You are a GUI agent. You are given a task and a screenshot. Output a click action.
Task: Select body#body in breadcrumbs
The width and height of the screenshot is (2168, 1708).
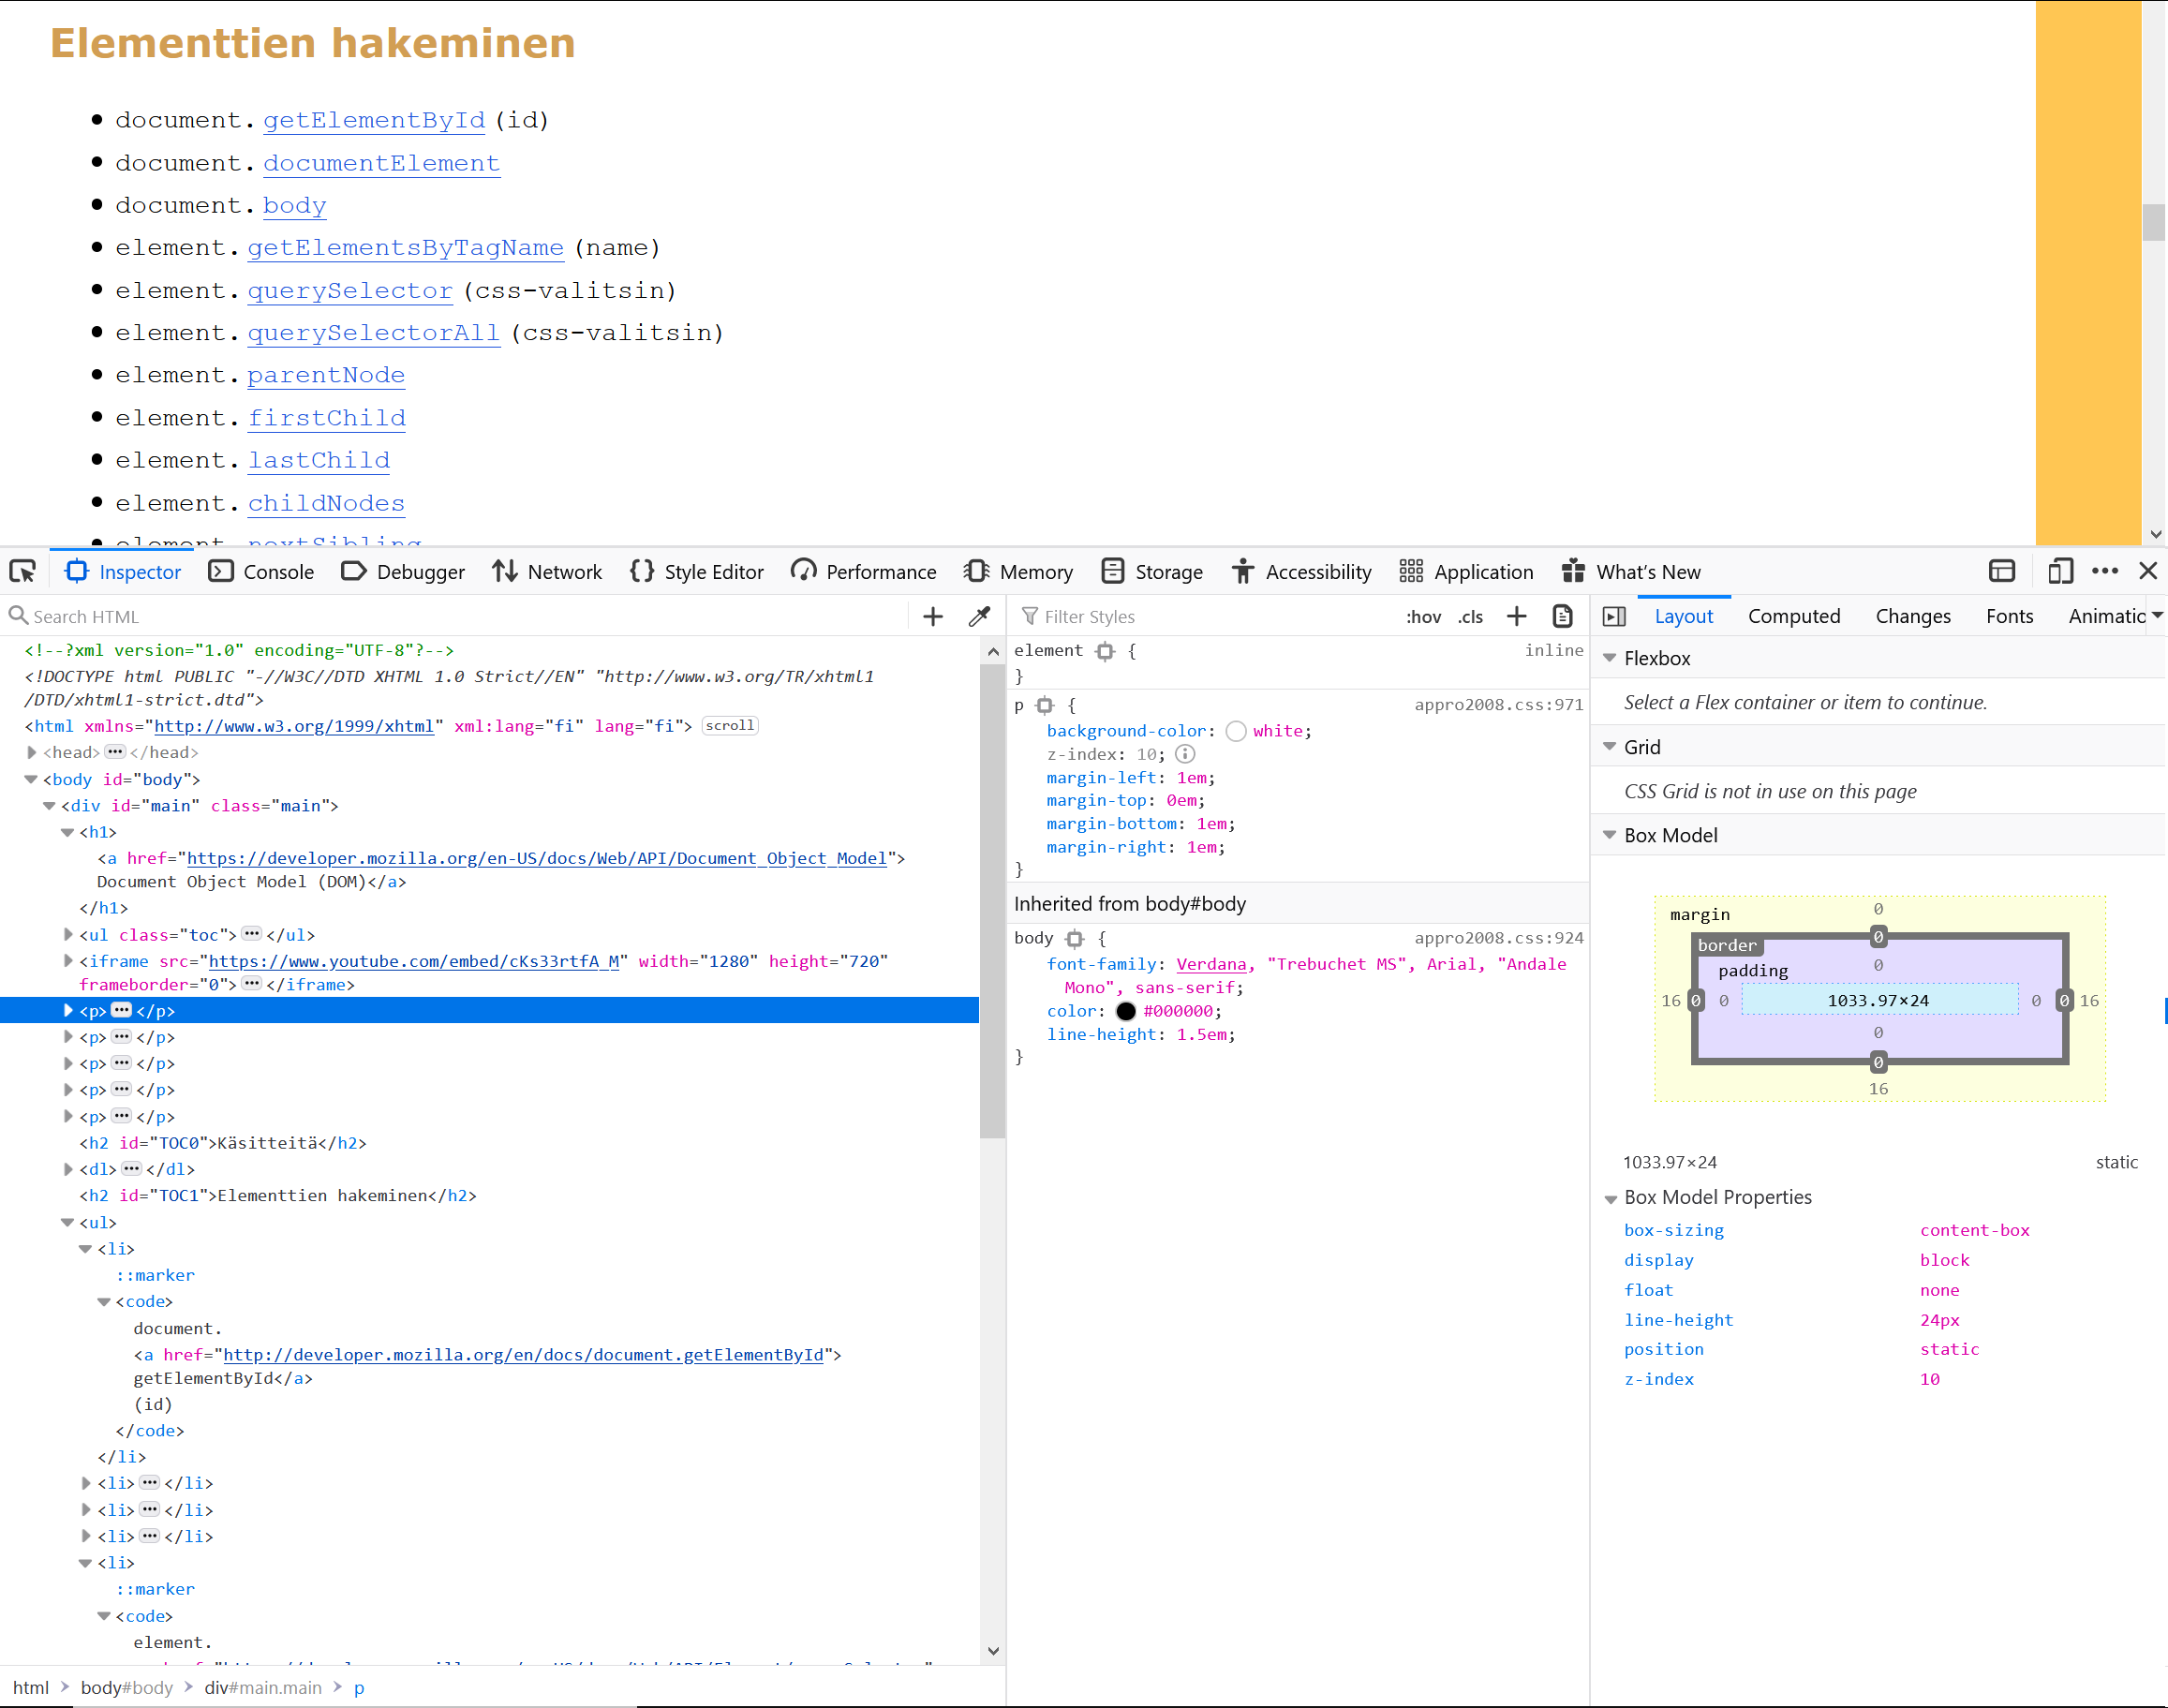tap(127, 1688)
